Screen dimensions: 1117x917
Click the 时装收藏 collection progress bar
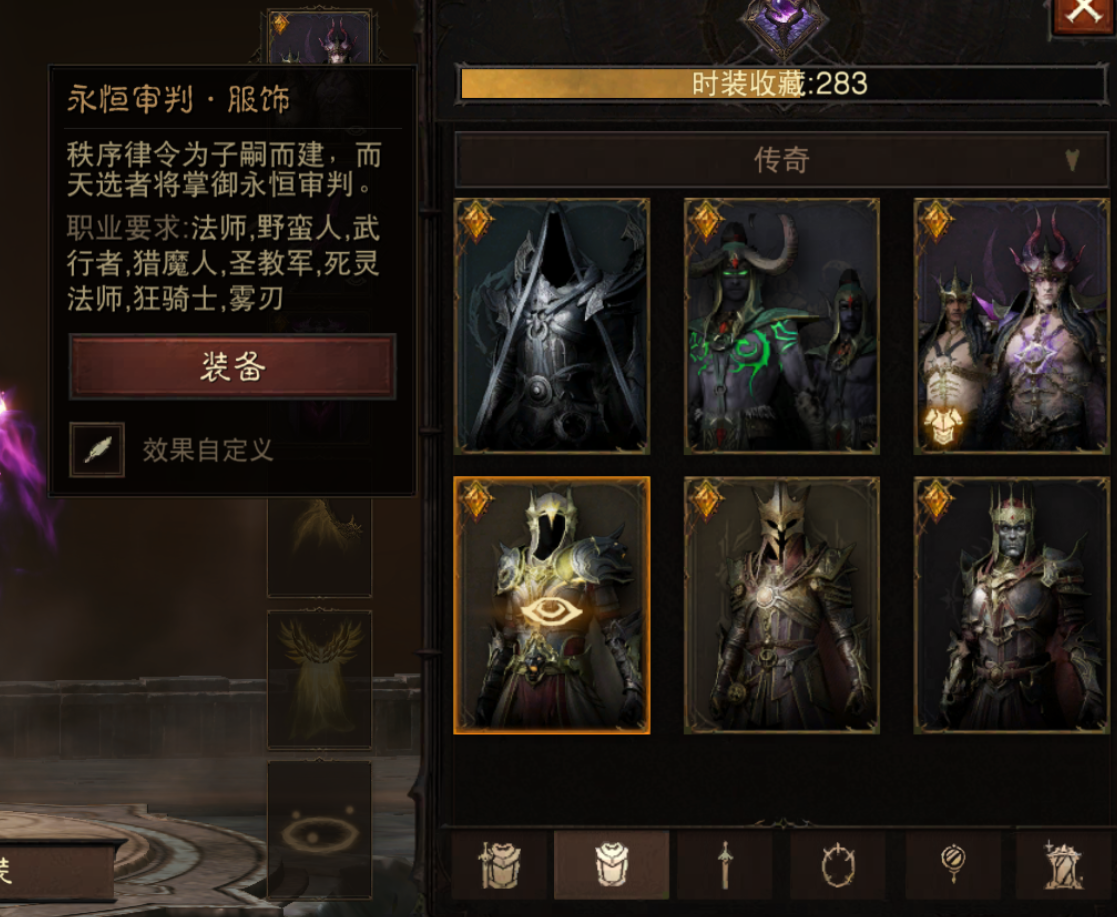(x=781, y=84)
